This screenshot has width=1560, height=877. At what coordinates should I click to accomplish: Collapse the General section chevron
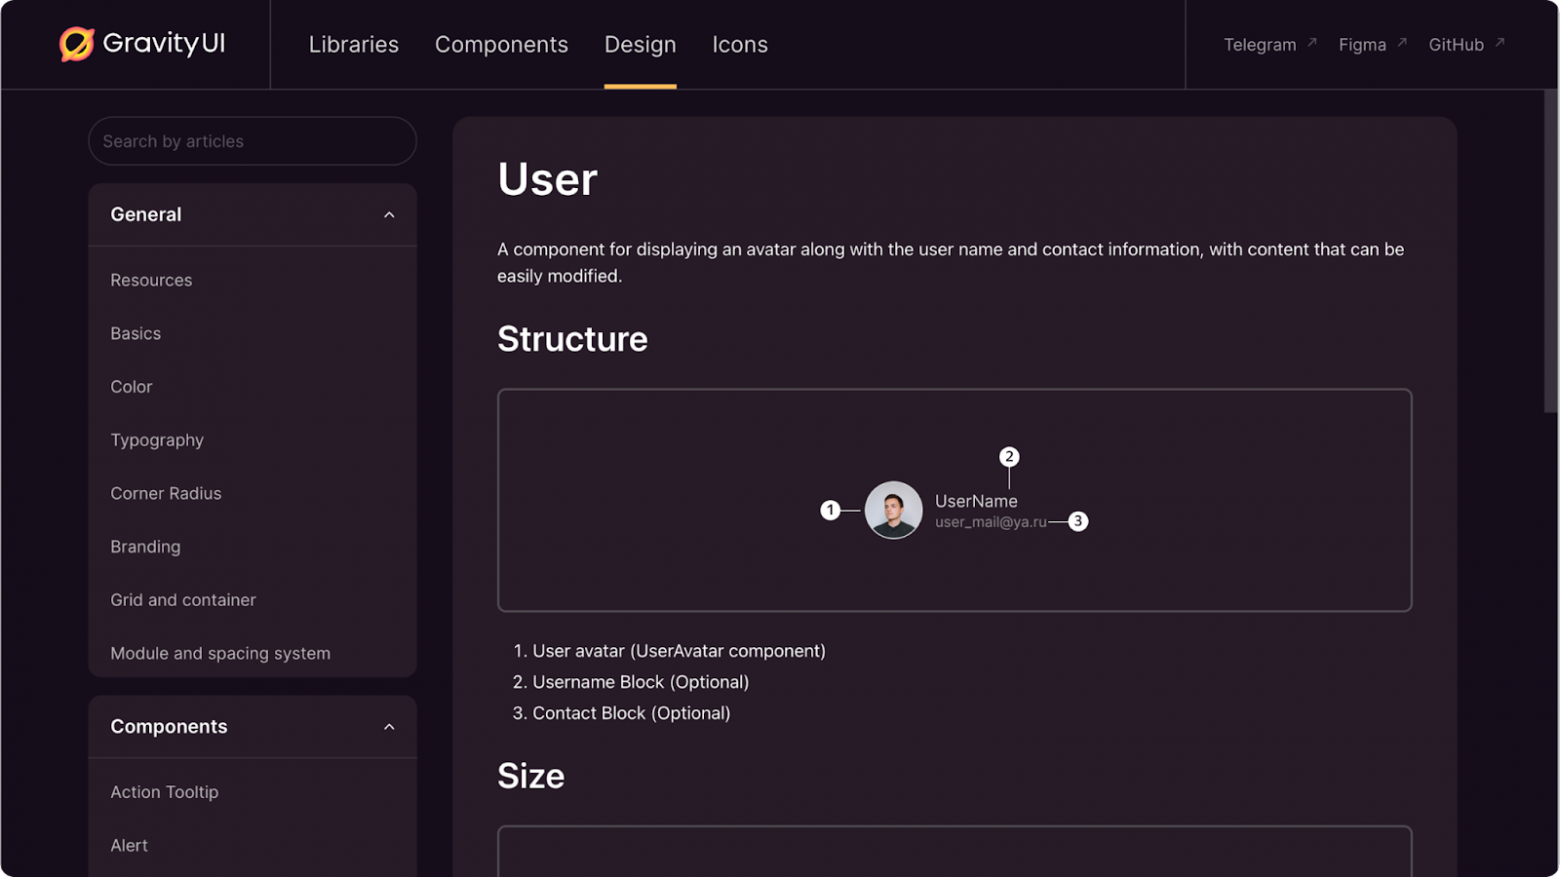click(389, 215)
